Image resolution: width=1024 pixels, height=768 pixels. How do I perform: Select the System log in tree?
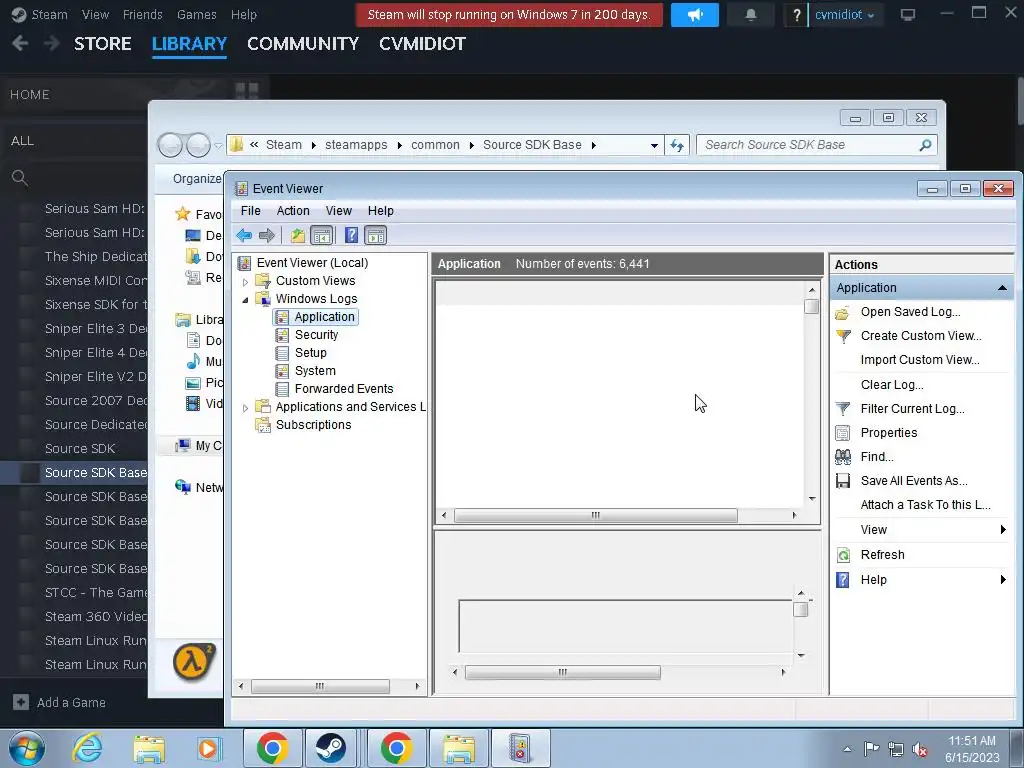coord(315,370)
